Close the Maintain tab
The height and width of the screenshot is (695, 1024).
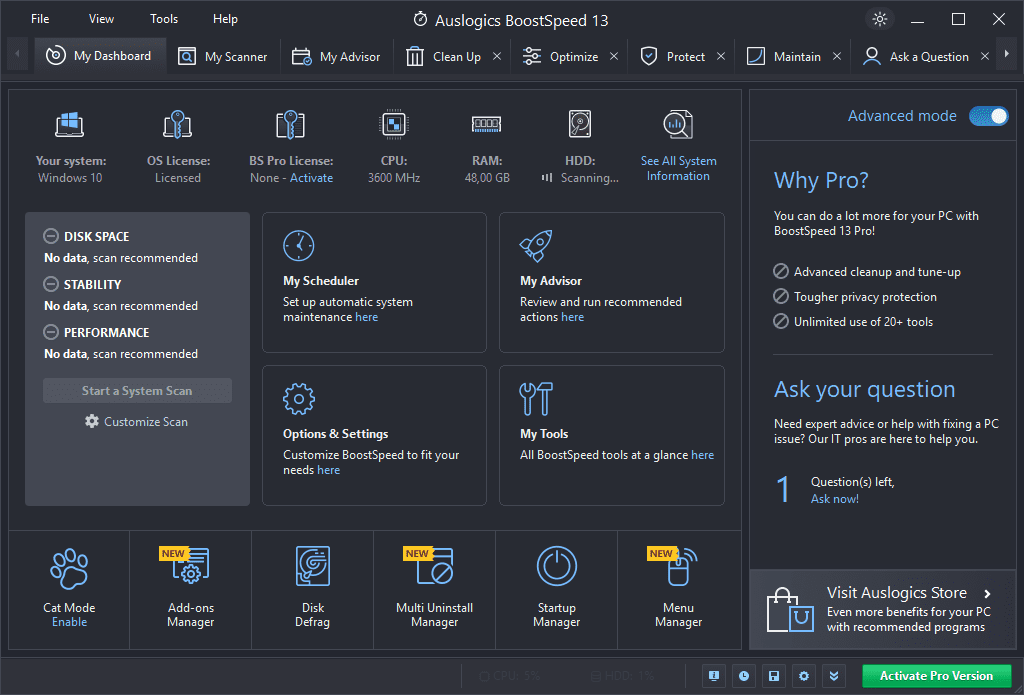coord(837,57)
